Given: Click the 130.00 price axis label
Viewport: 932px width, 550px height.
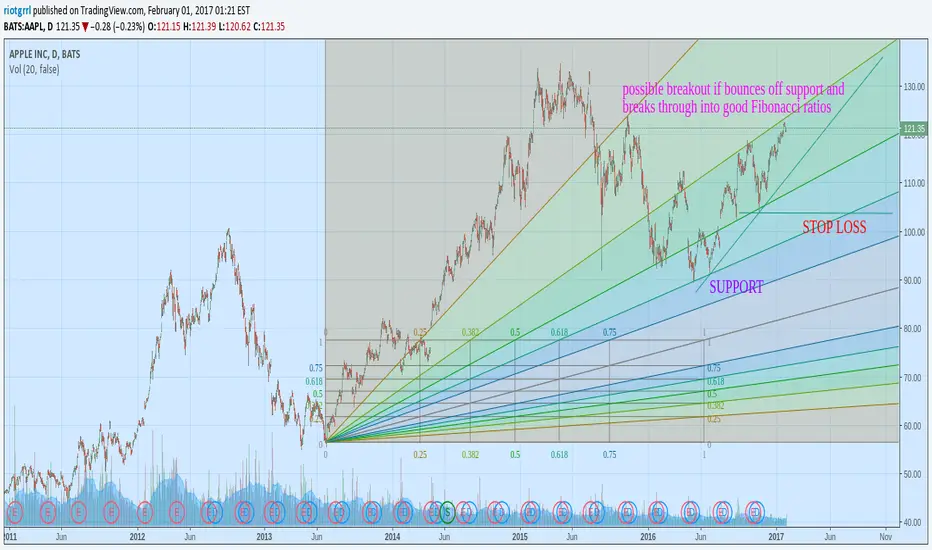Looking at the screenshot, I should (914, 87).
